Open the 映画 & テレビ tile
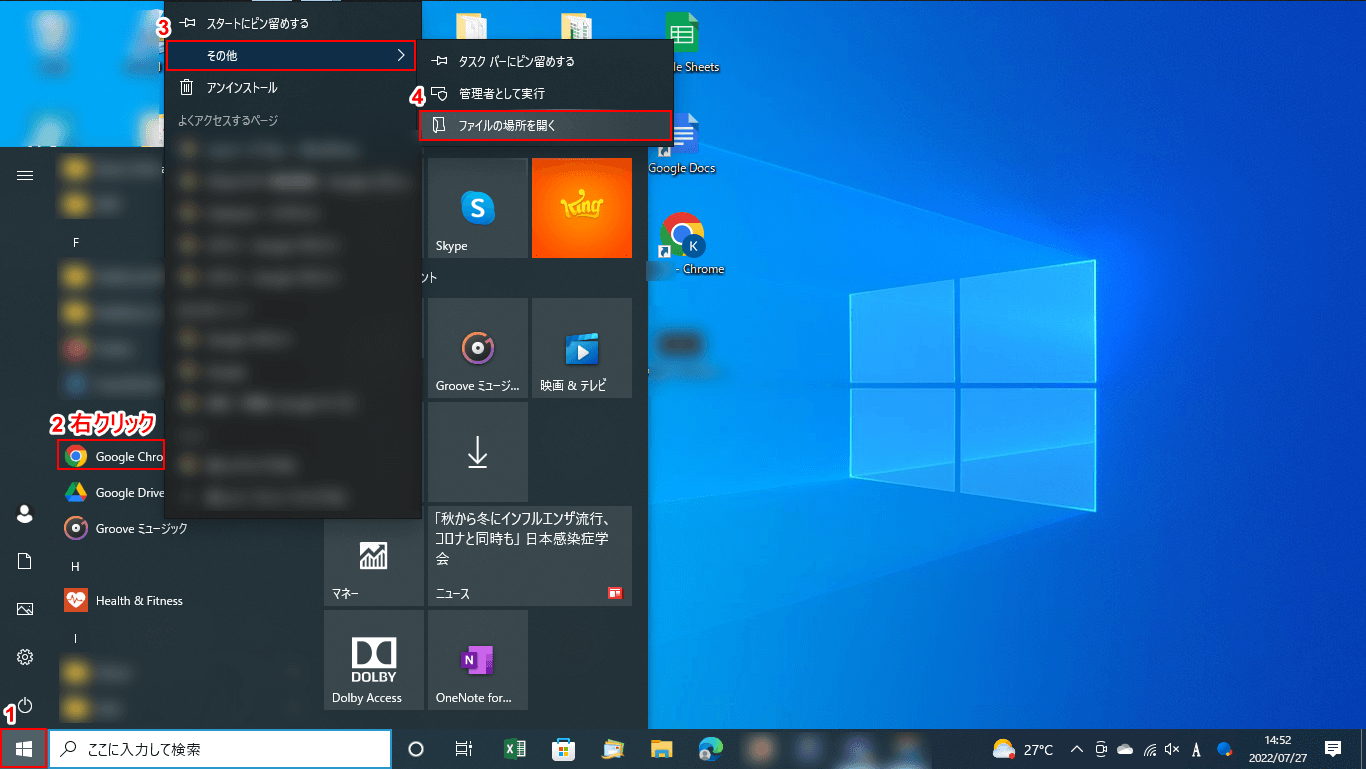 (582, 348)
